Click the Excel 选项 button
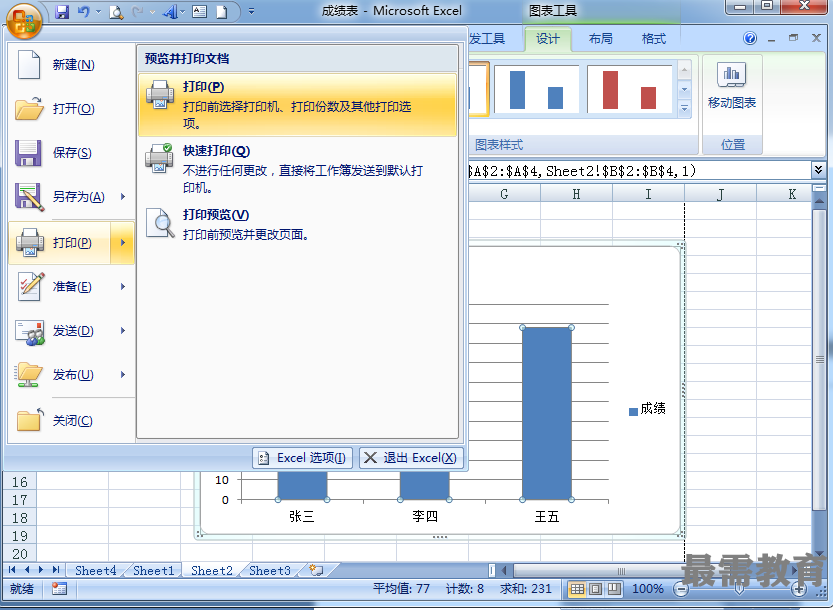833x610 pixels. click(302, 458)
